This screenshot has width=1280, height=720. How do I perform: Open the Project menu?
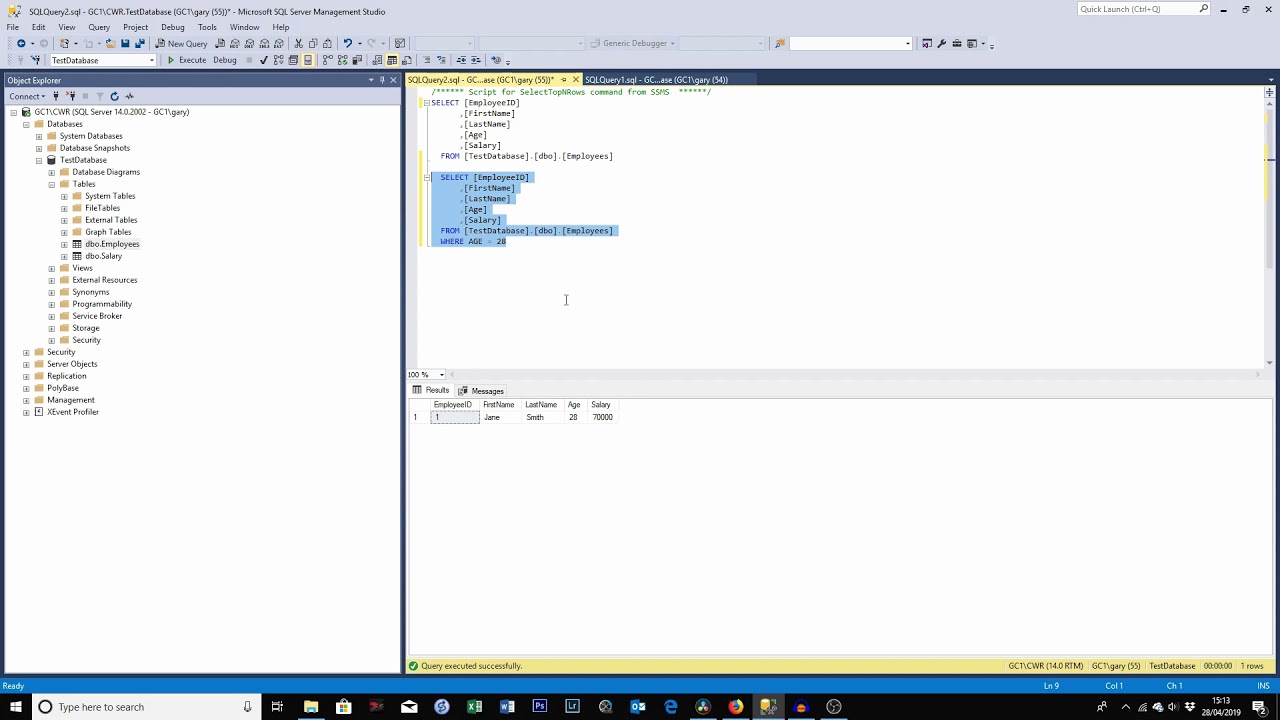click(x=135, y=27)
